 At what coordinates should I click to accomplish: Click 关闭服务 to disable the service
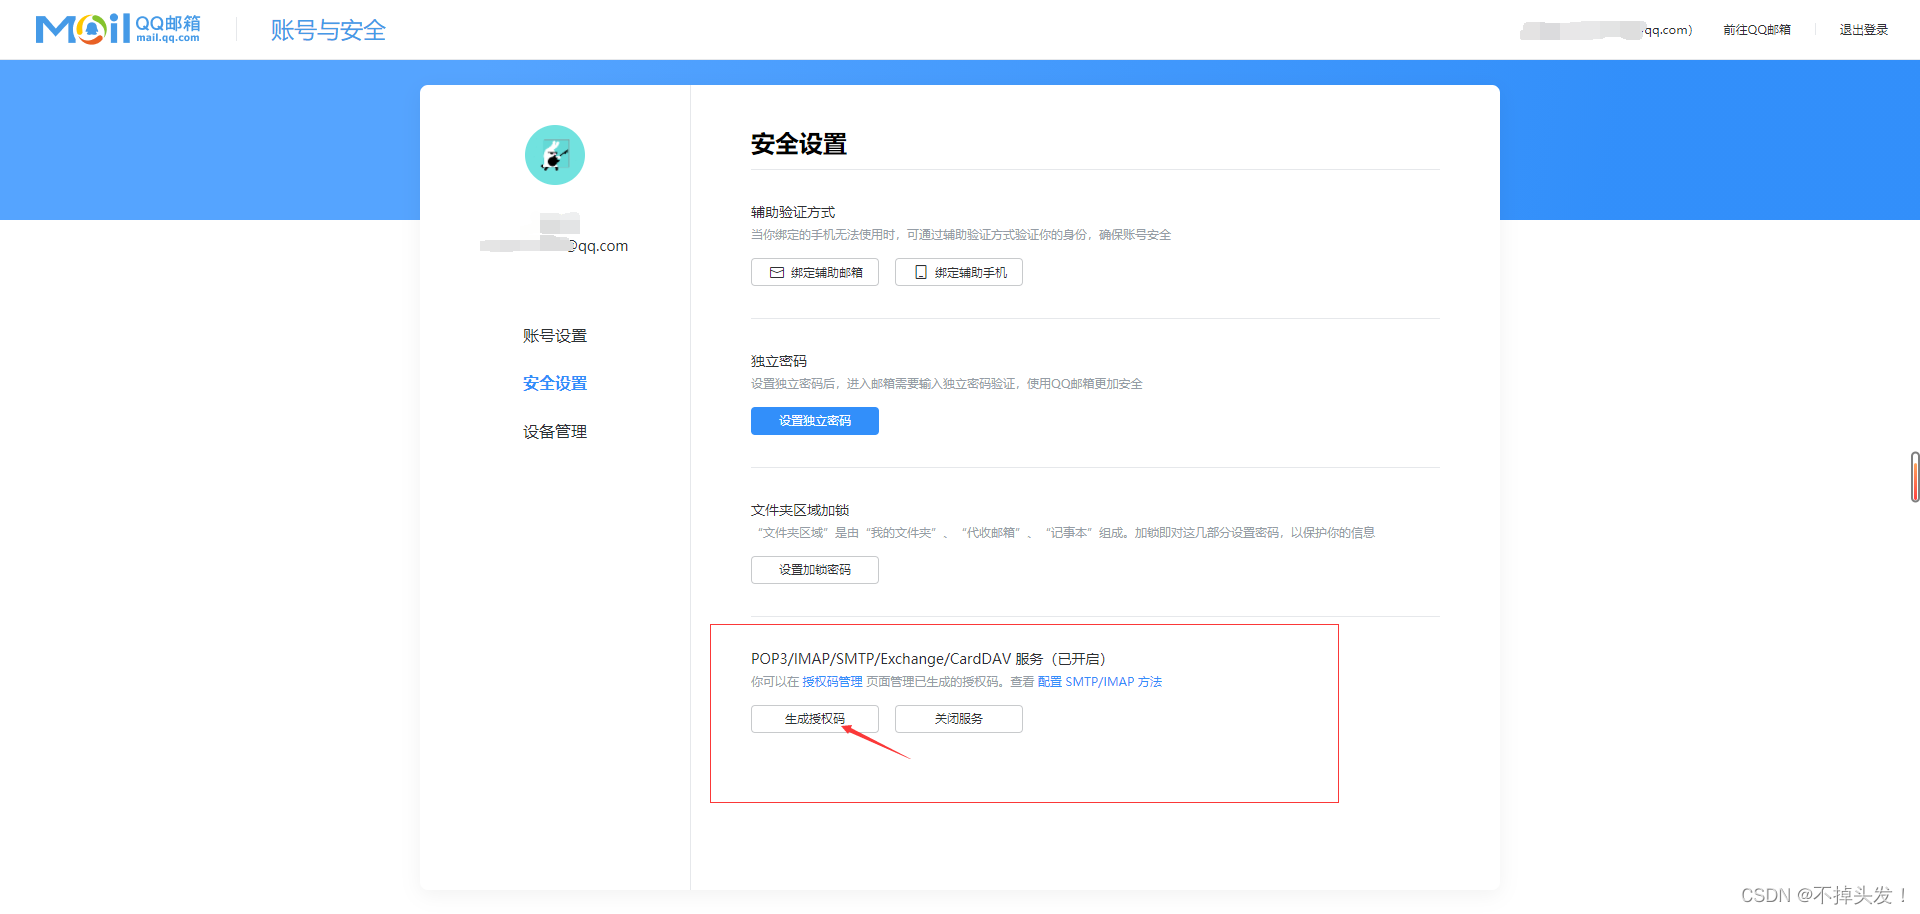click(958, 718)
